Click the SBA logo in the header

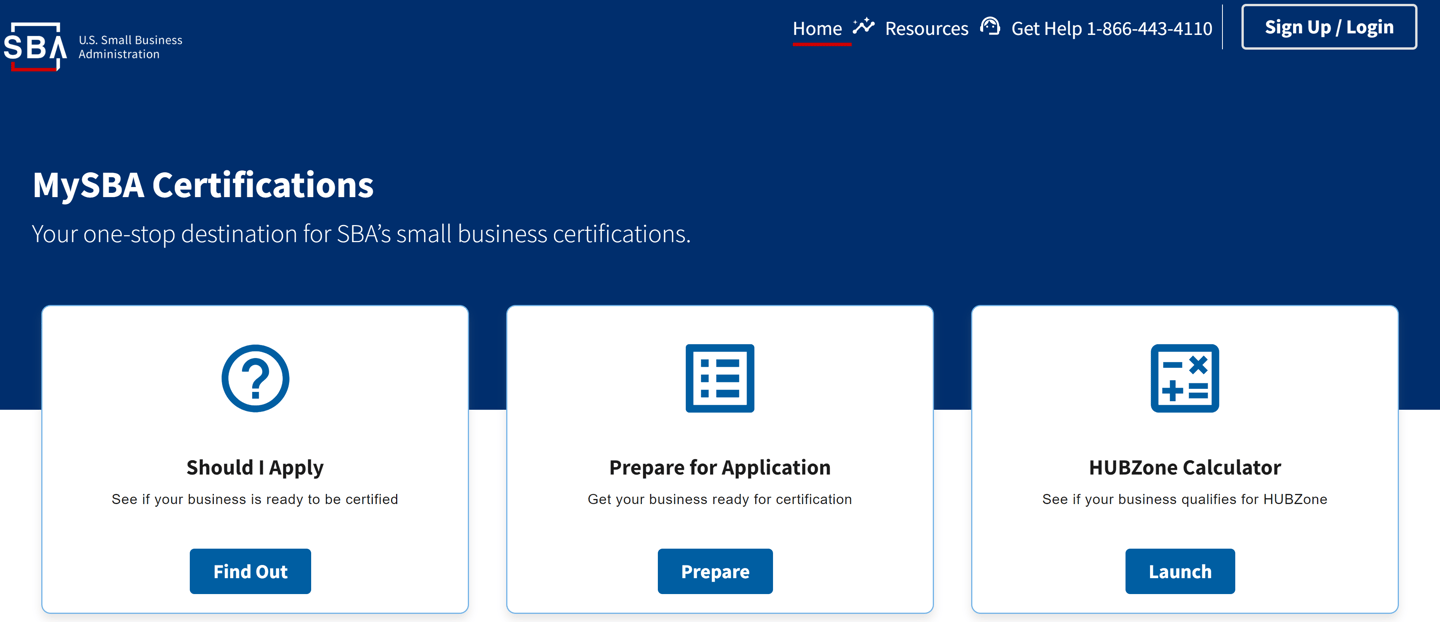pyautogui.click(x=35, y=46)
